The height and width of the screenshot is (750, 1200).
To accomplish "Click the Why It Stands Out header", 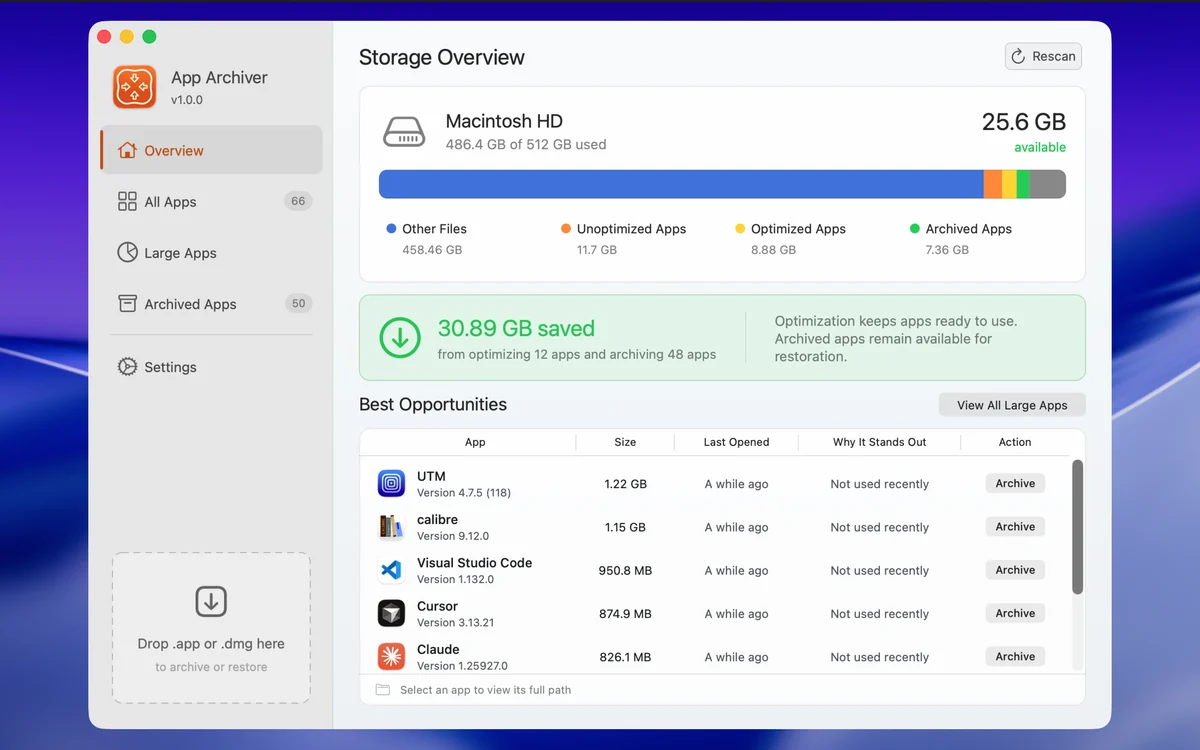I will coord(879,442).
